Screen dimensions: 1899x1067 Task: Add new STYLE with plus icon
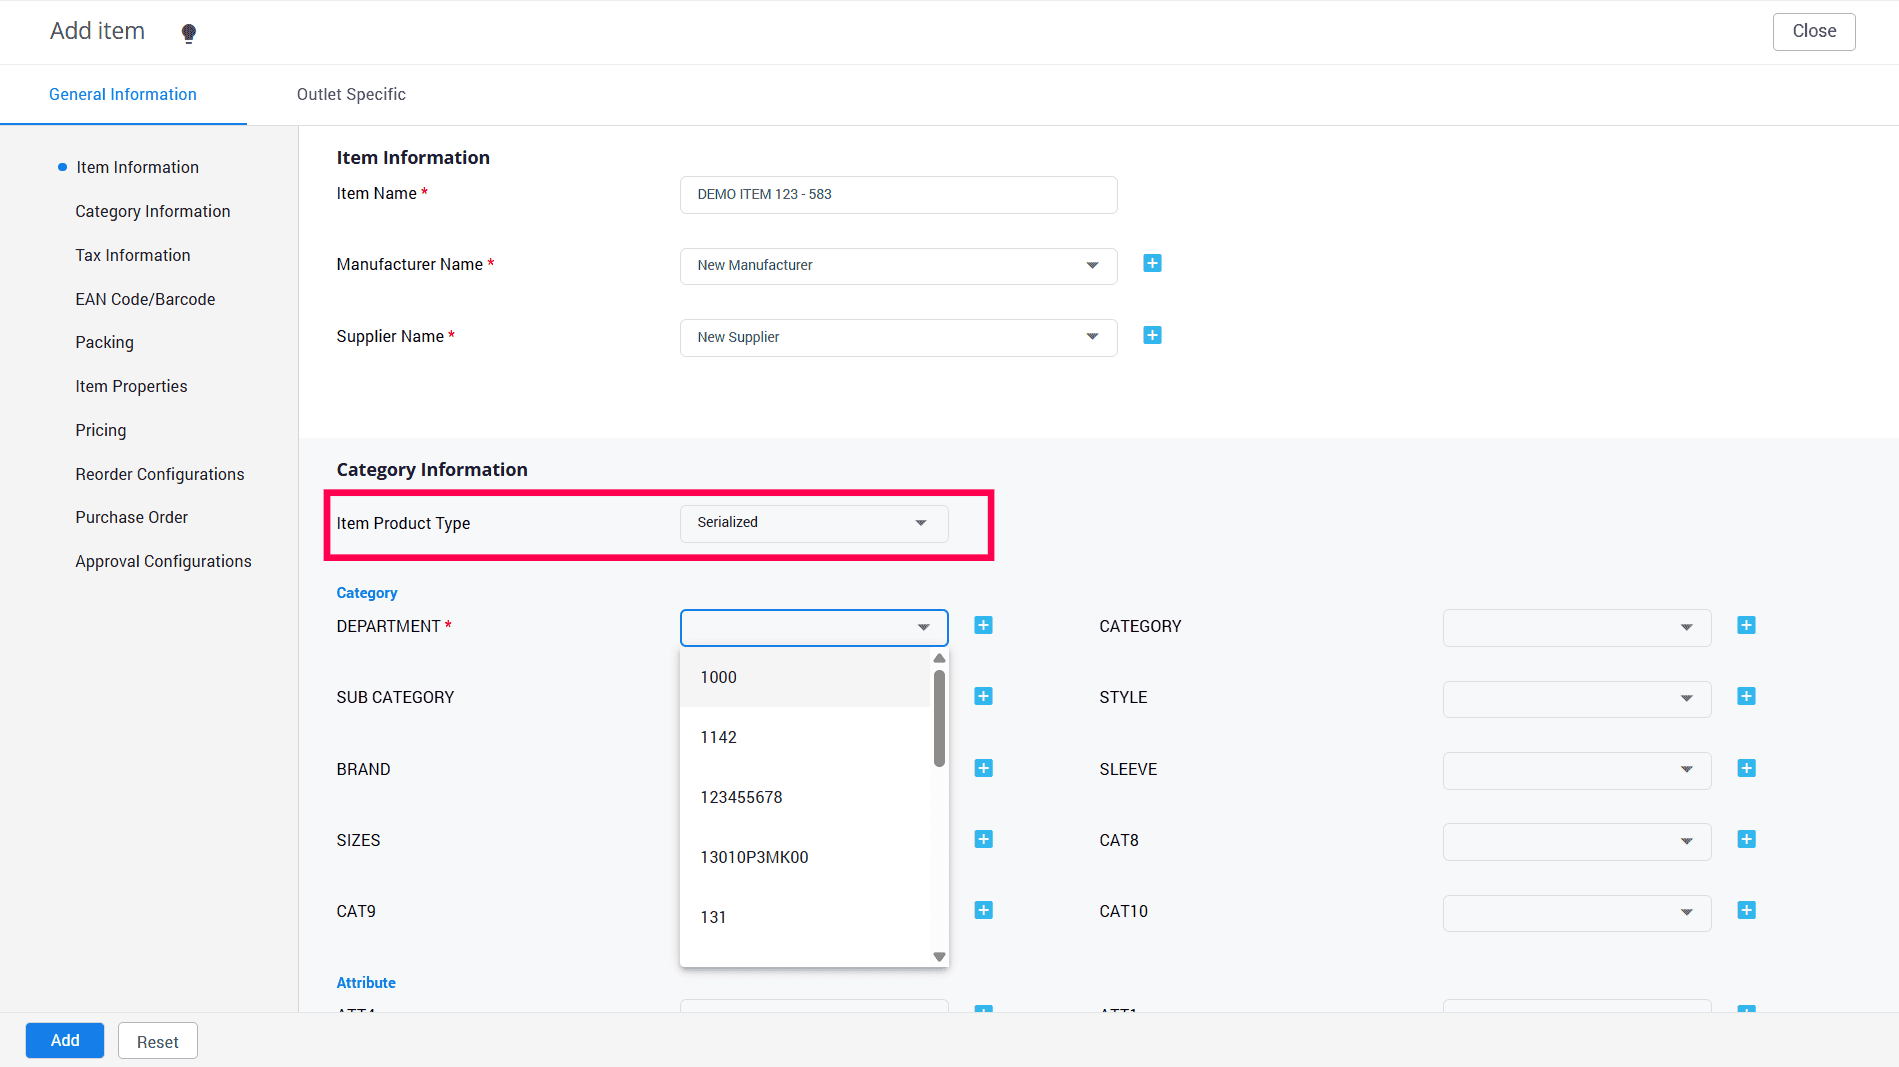click(x=1746, y=697)
